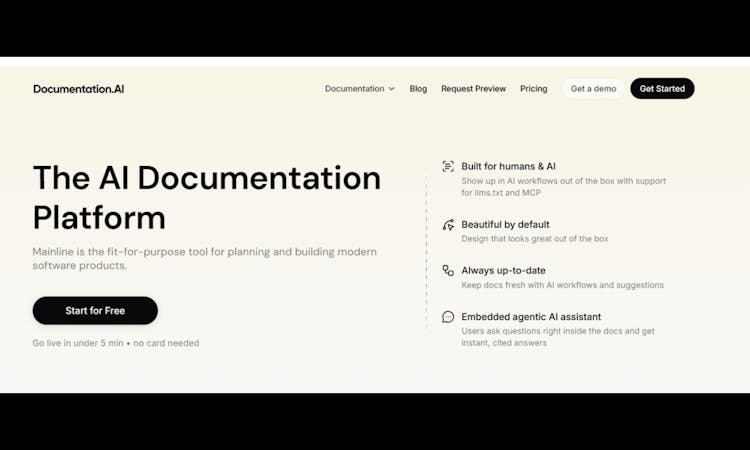This screenshot has width=750, height=450.
Task: Click the Built for humans & AI icon
Action: (x=448, y=166)
